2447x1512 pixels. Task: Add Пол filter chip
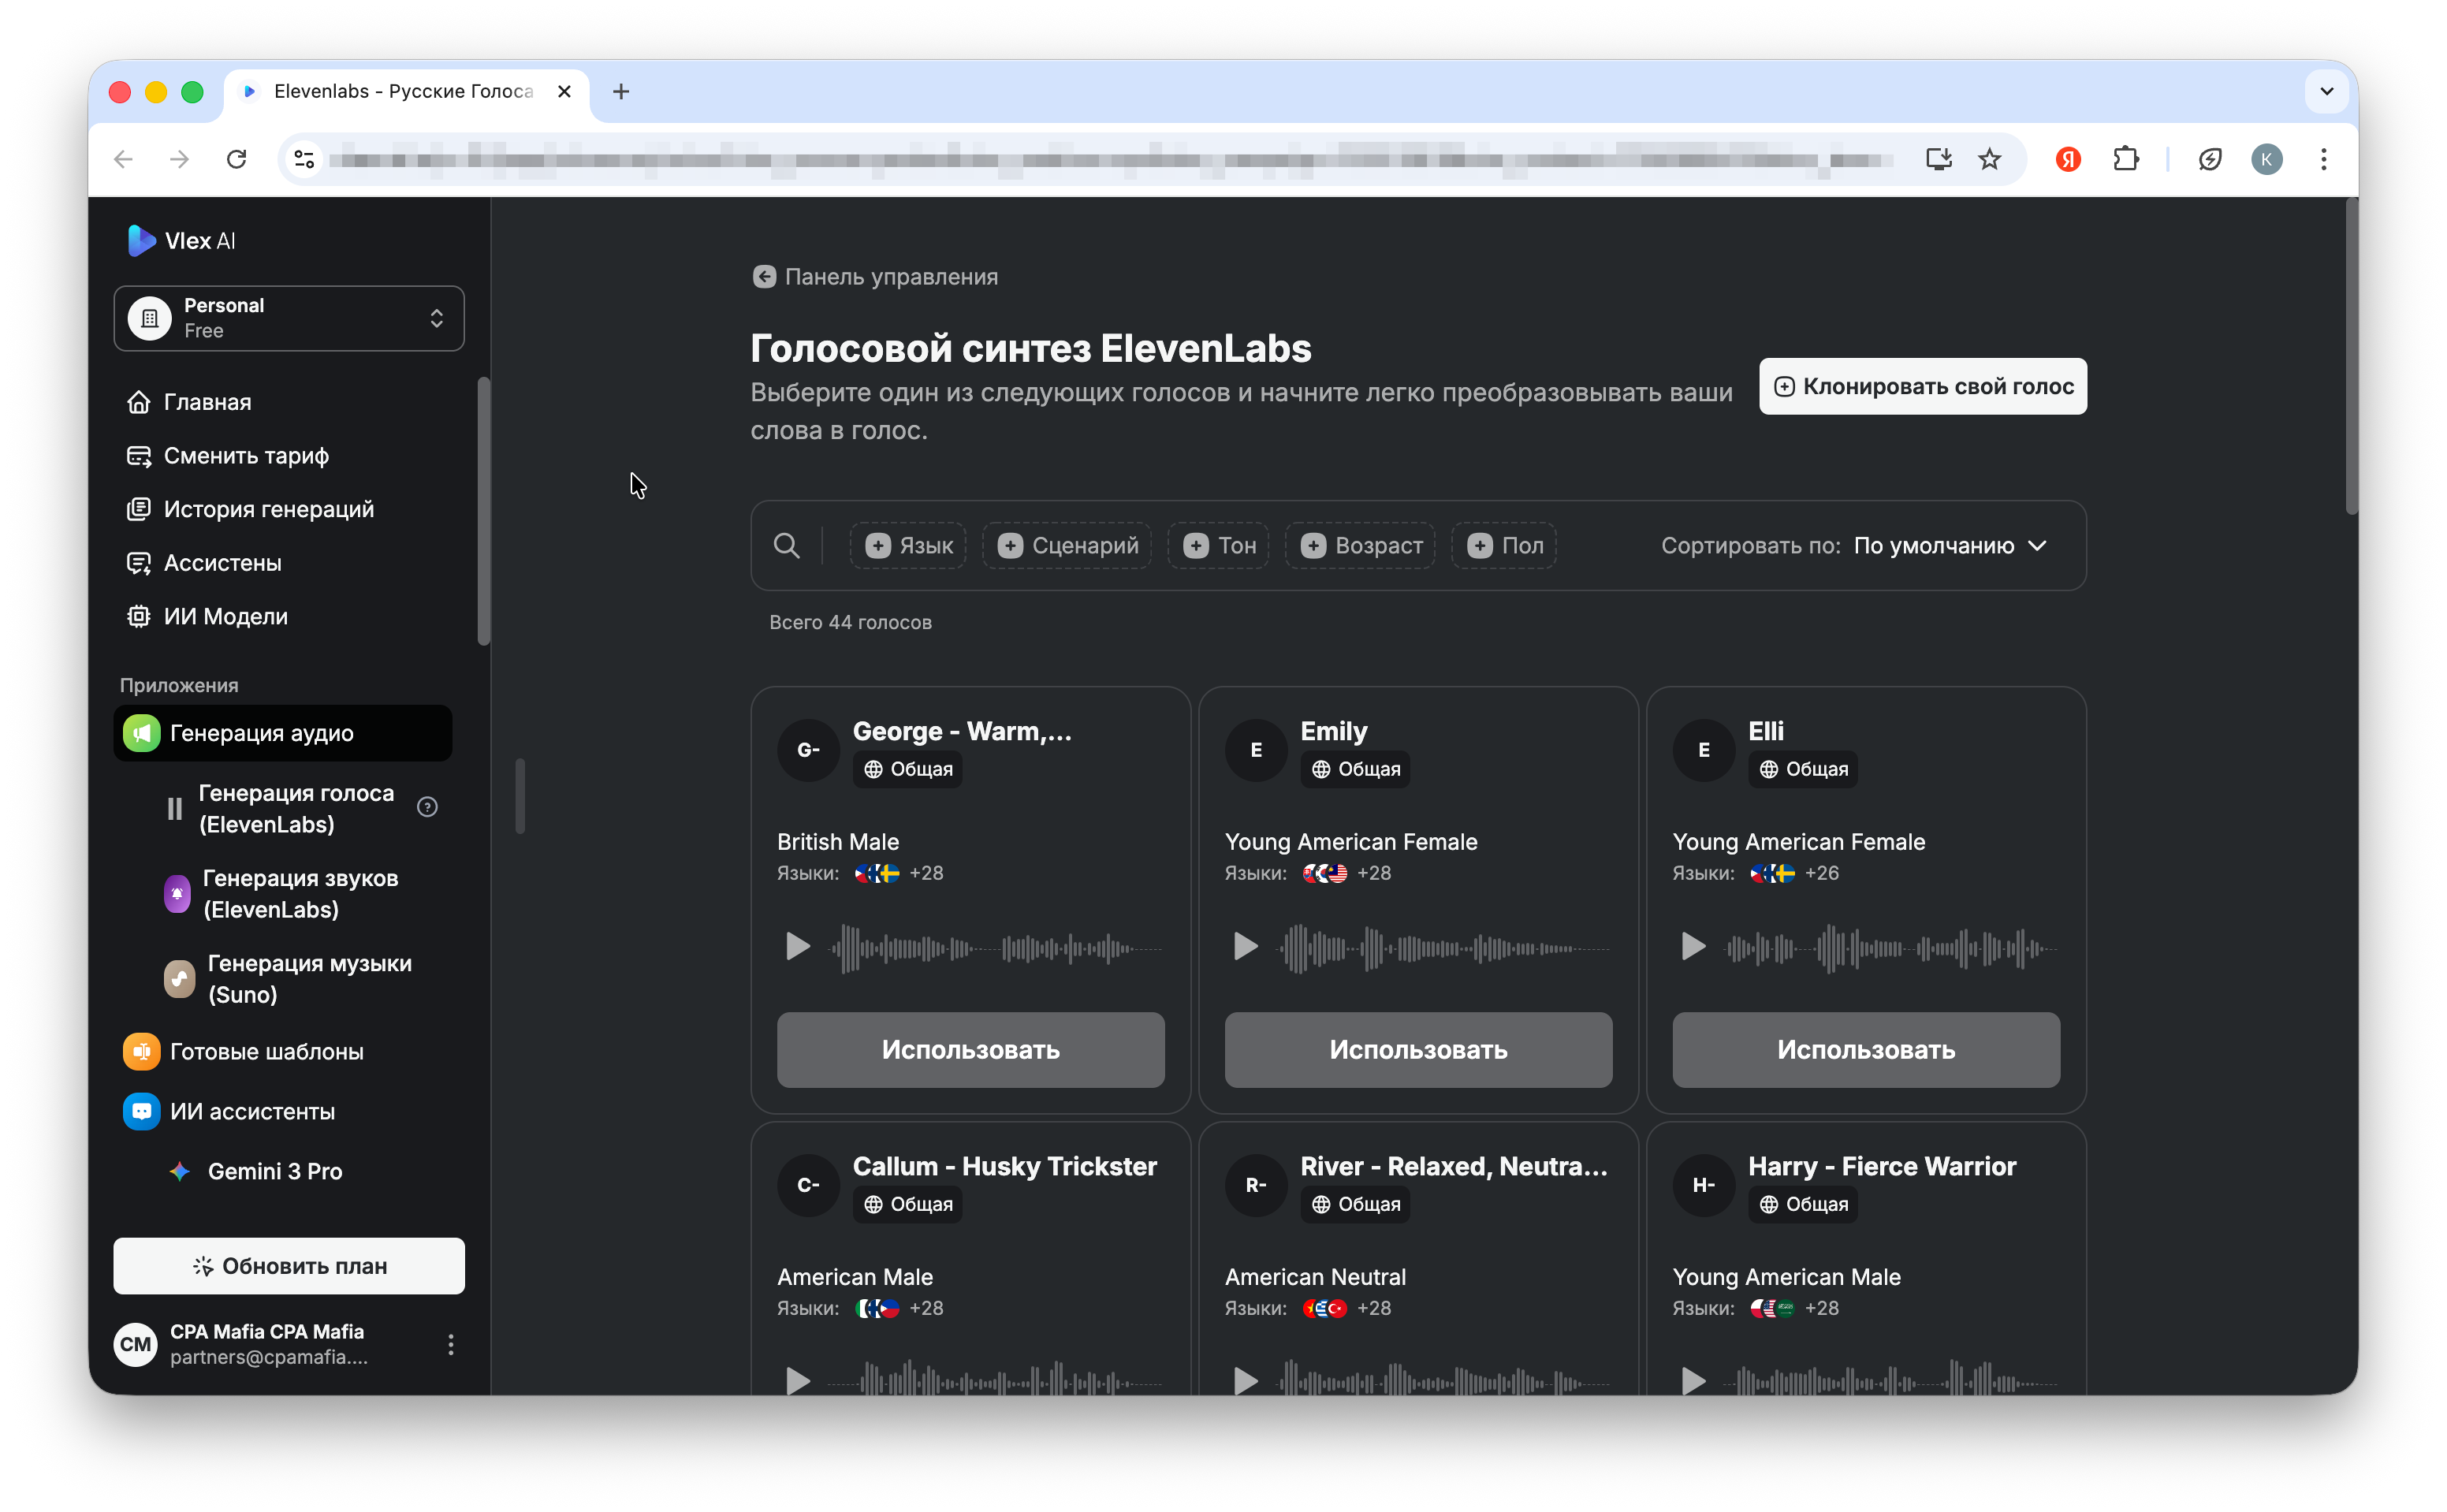pos(1504,546)
